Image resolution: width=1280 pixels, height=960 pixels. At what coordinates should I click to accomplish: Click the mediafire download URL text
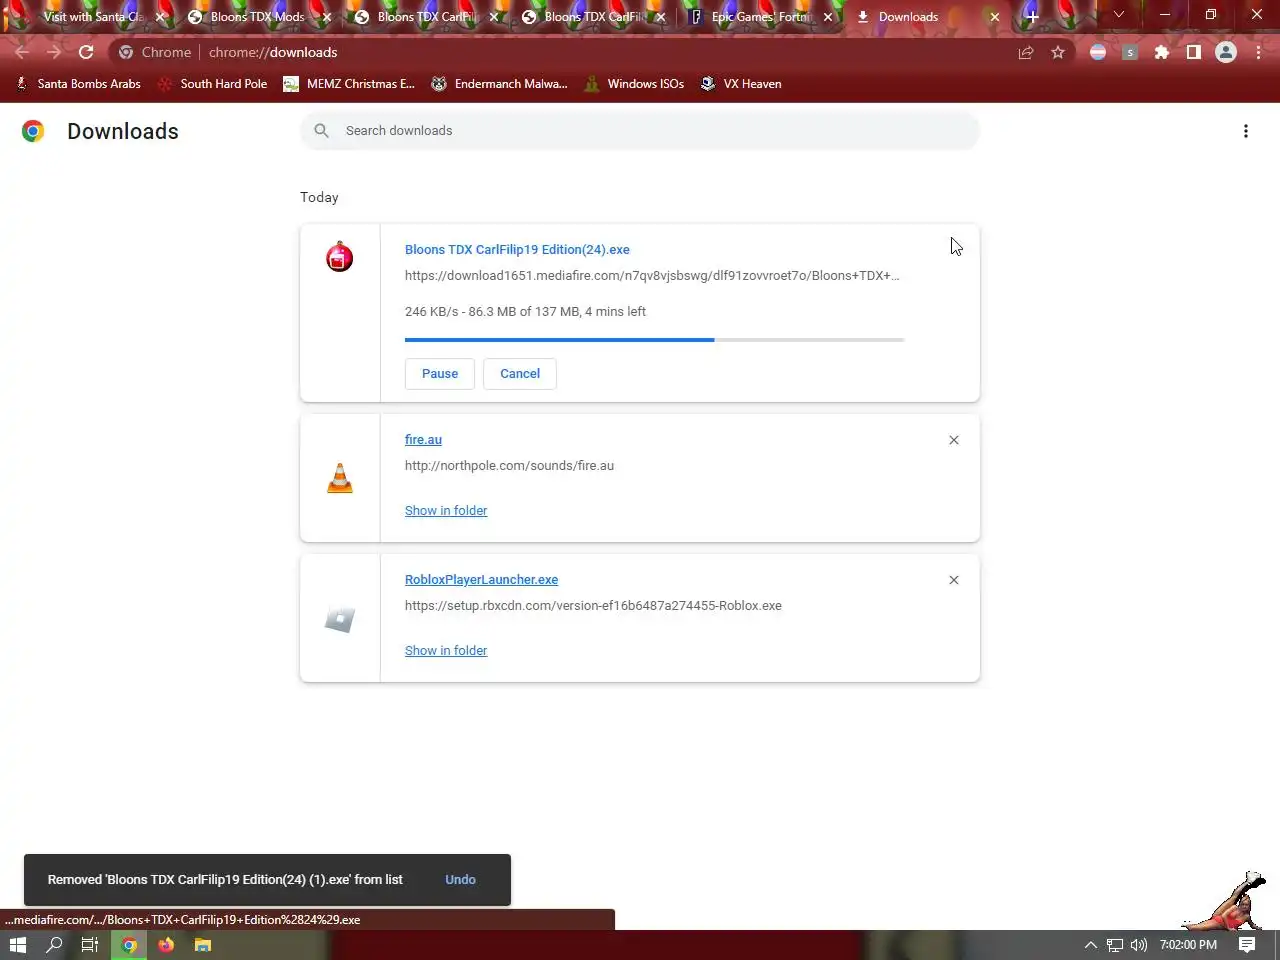pyautogui.click(x=652, y=276)
